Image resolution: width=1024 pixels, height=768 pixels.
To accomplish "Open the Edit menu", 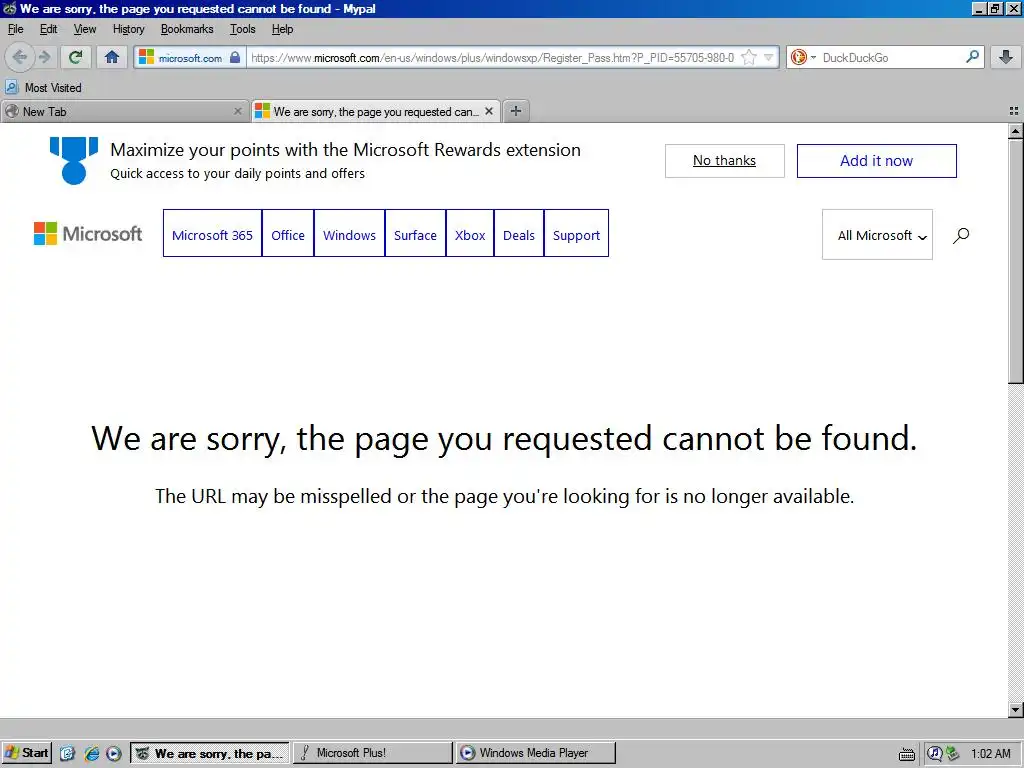I will tap(48, 29).
